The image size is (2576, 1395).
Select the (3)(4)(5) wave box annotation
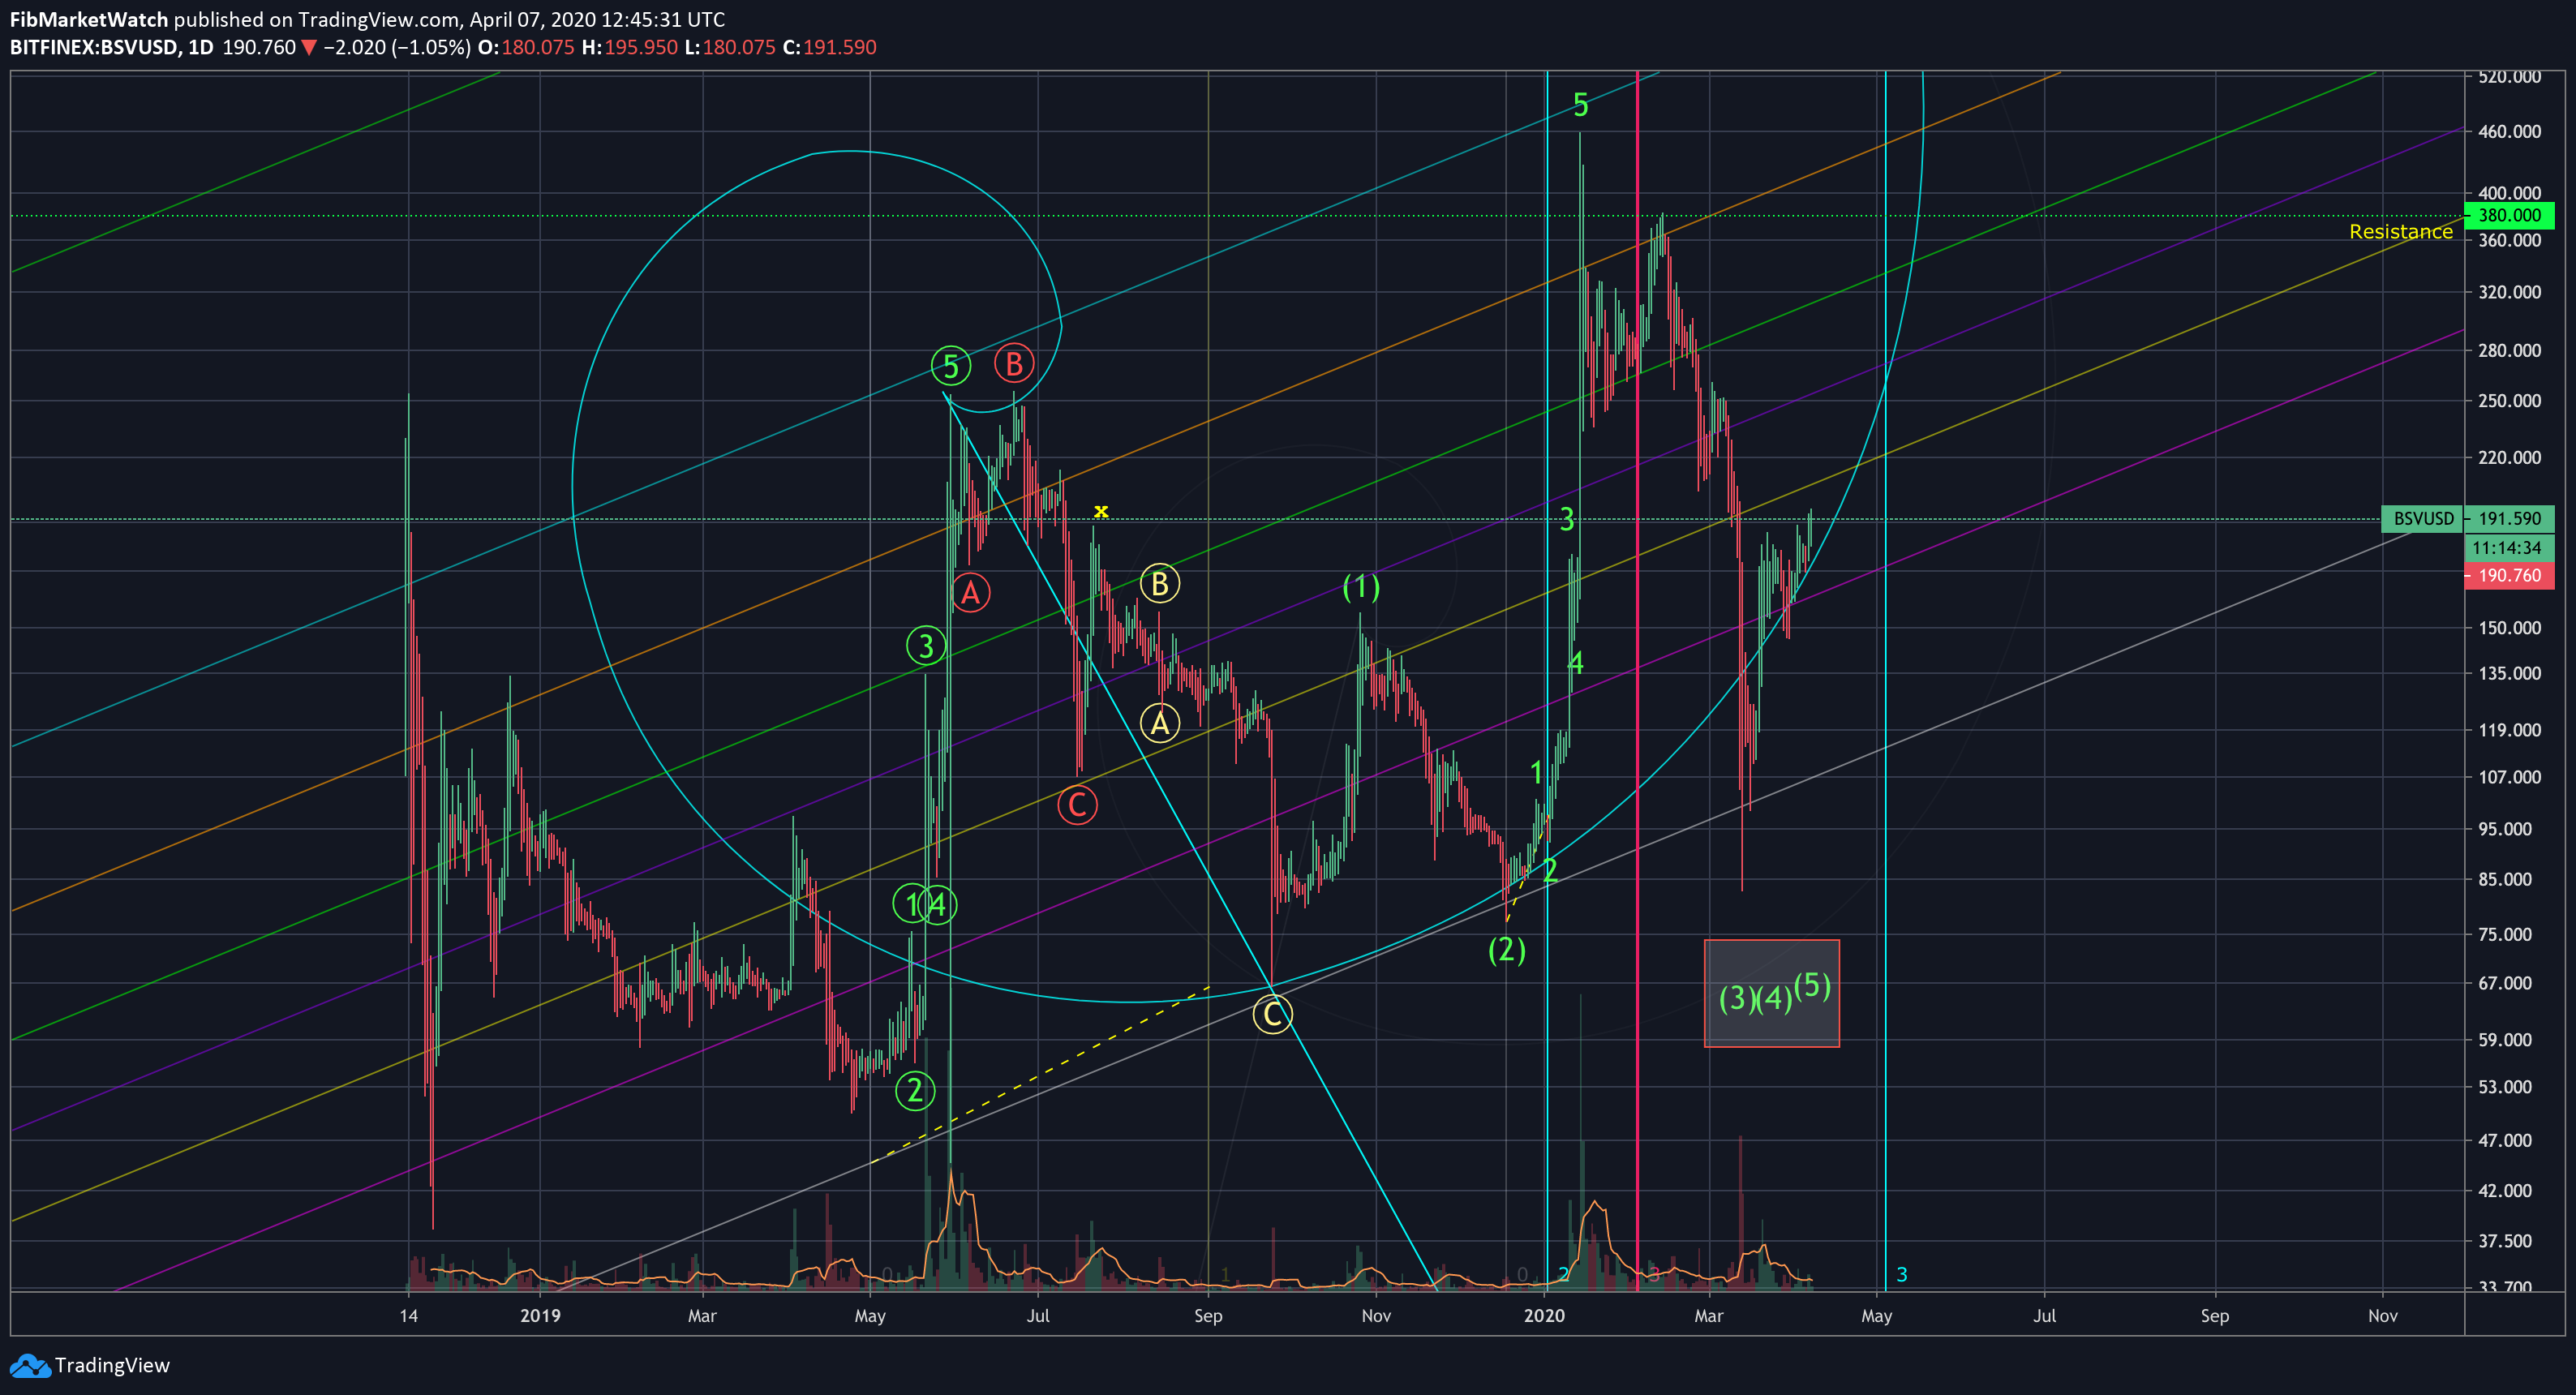[1772, 994]
